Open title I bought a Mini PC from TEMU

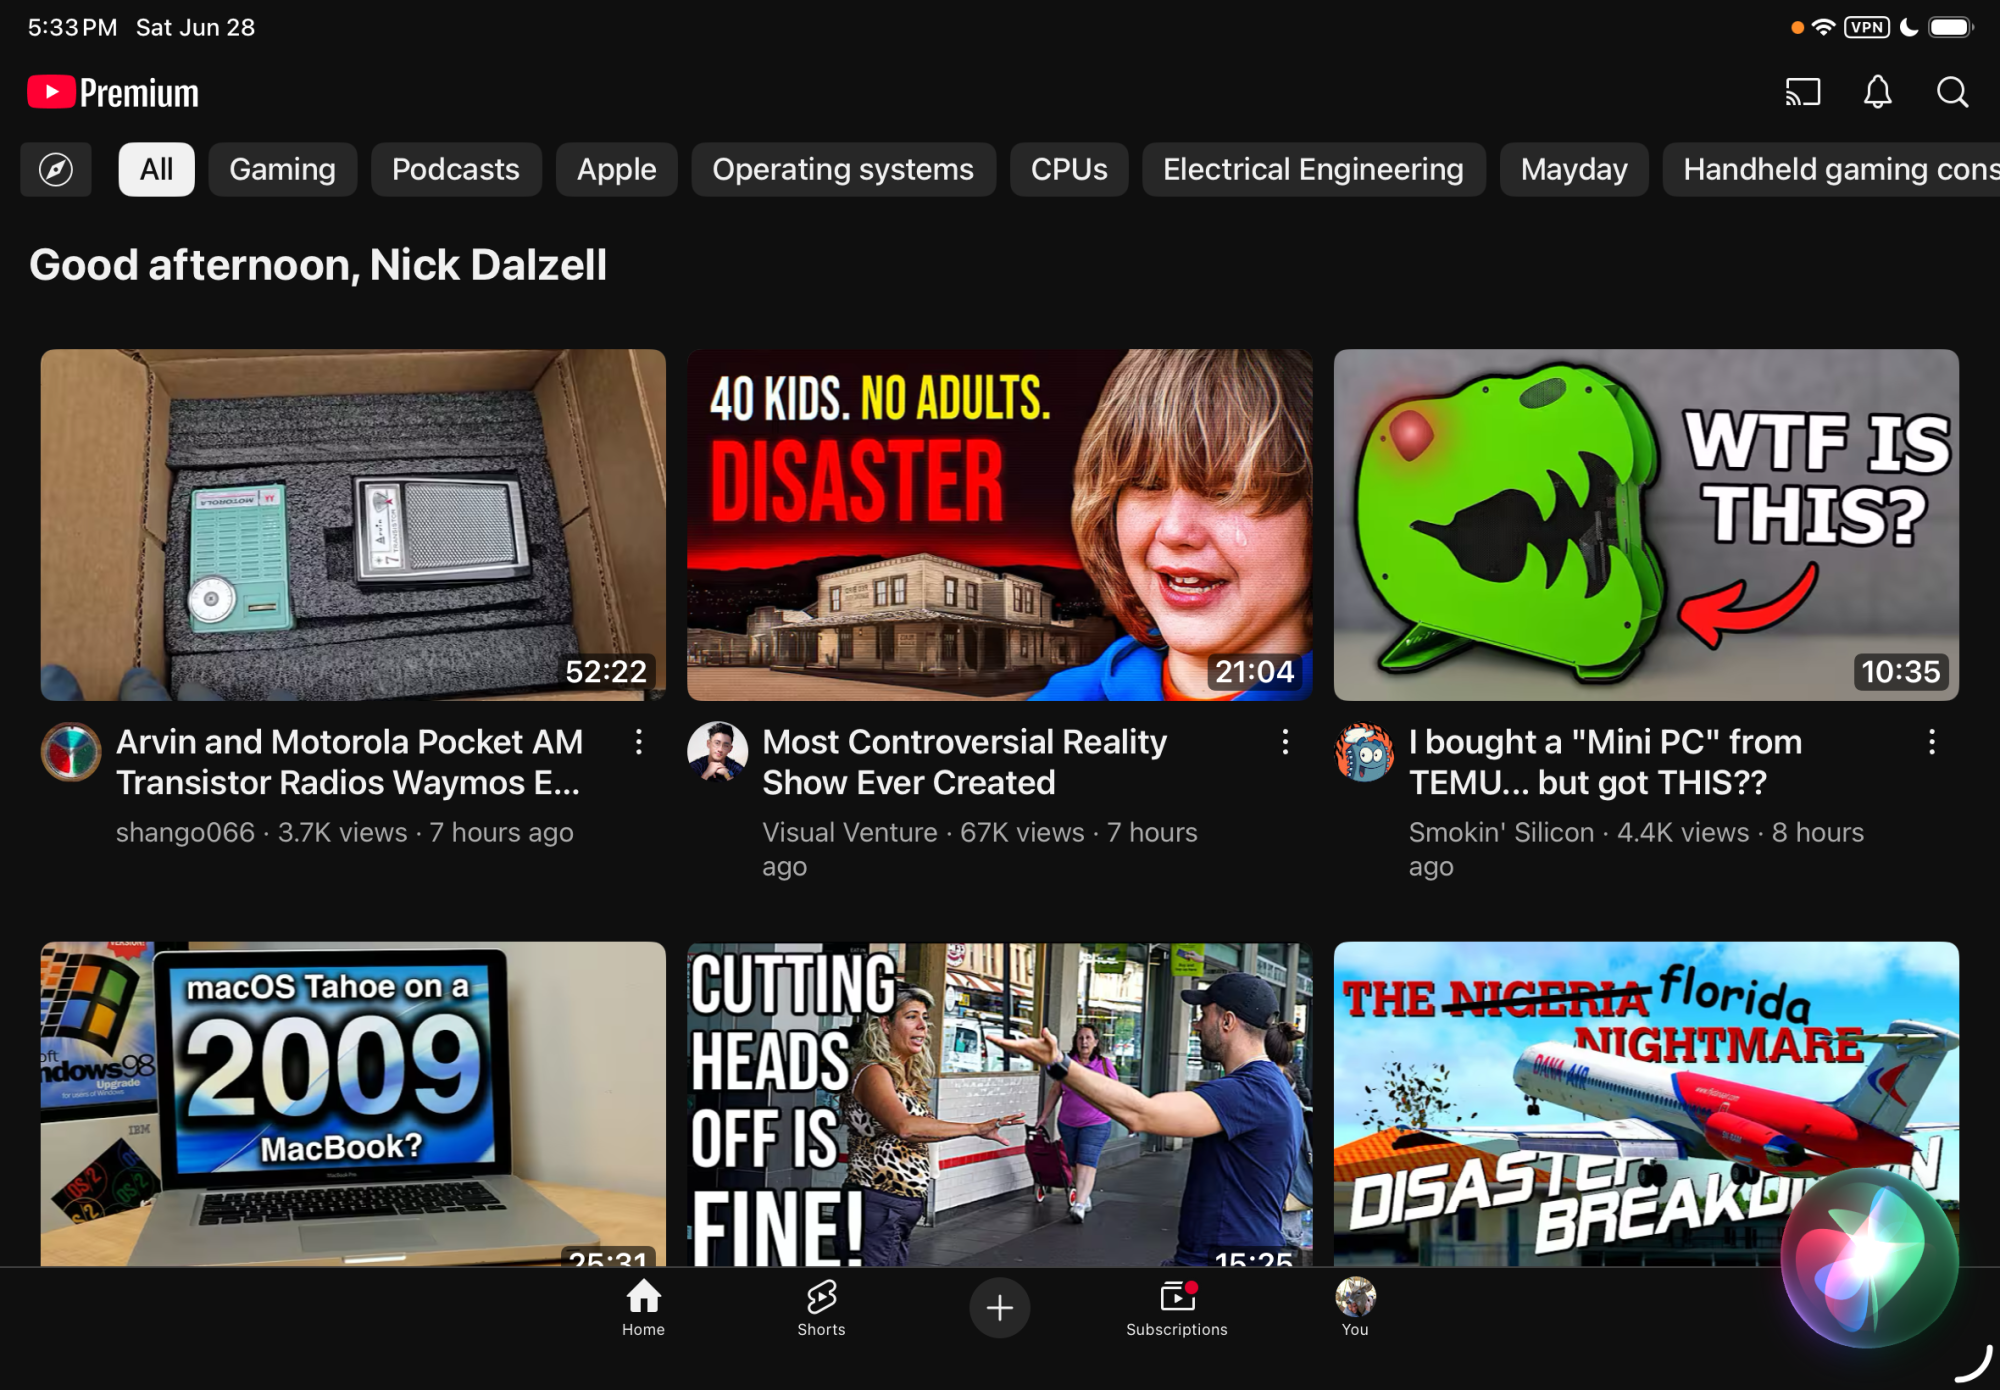click(1605, 762)
